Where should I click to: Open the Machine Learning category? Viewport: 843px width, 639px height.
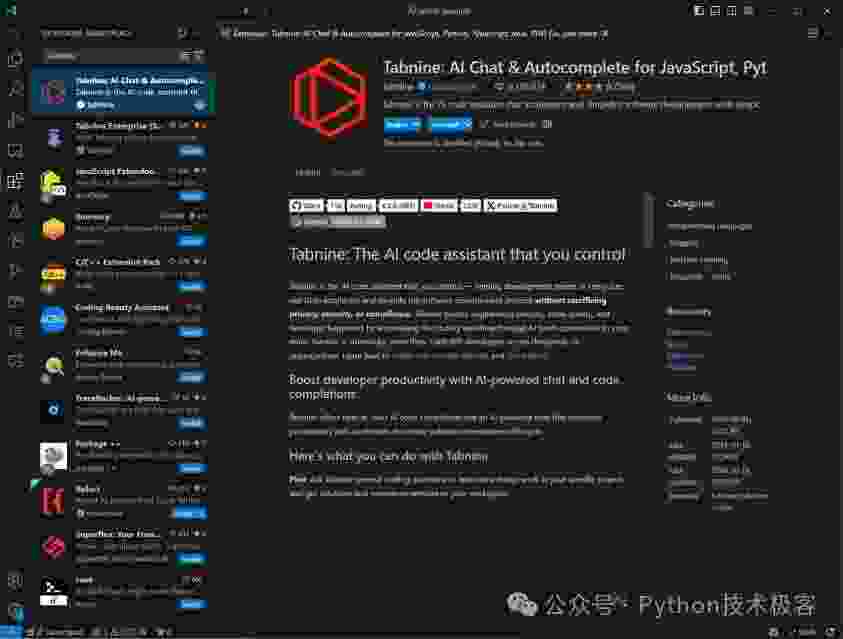(x=698, y=260)
